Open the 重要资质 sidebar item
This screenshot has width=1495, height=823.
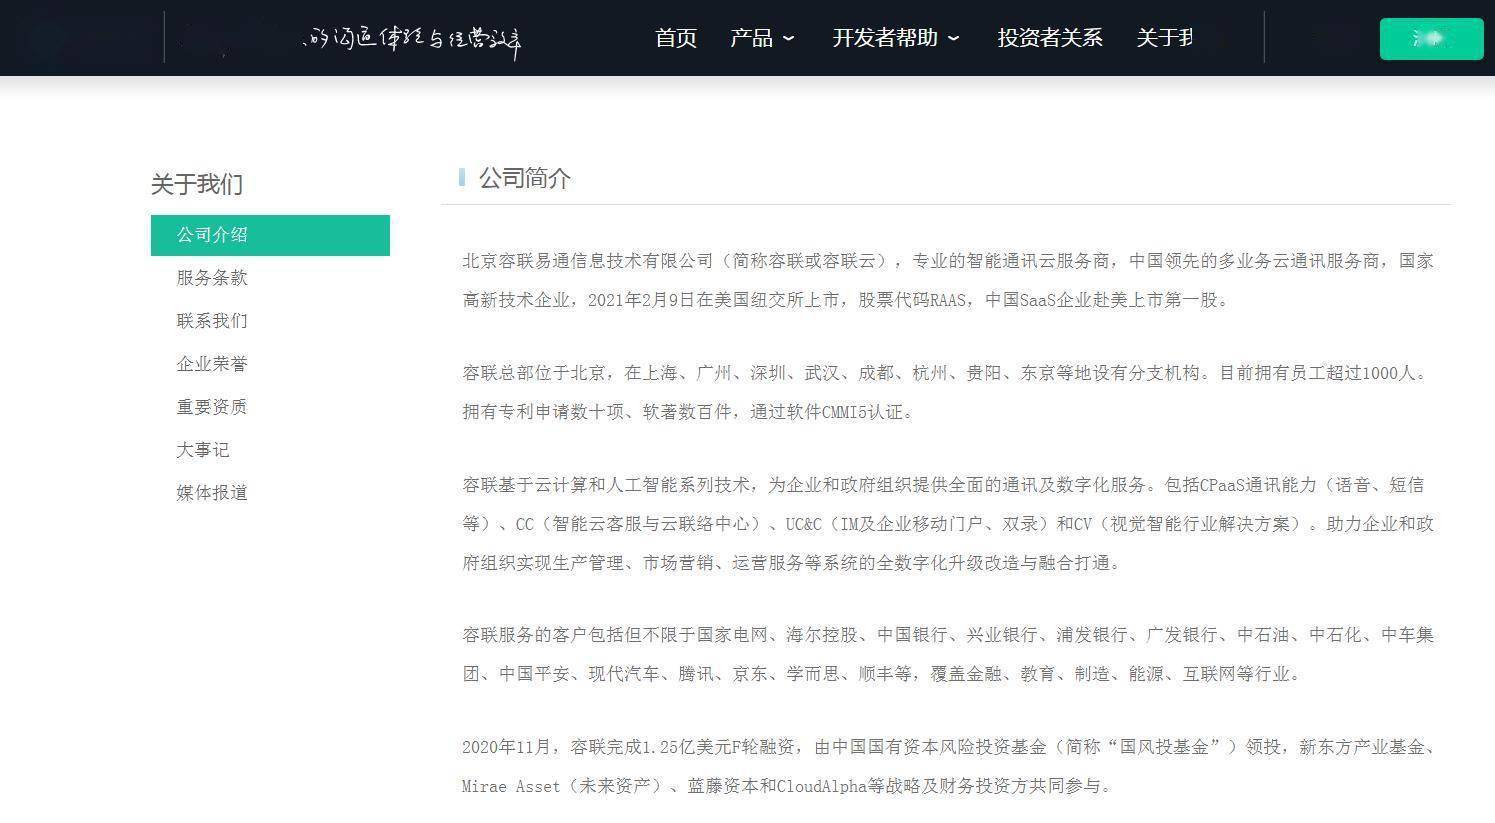click(x=212, y=407)
